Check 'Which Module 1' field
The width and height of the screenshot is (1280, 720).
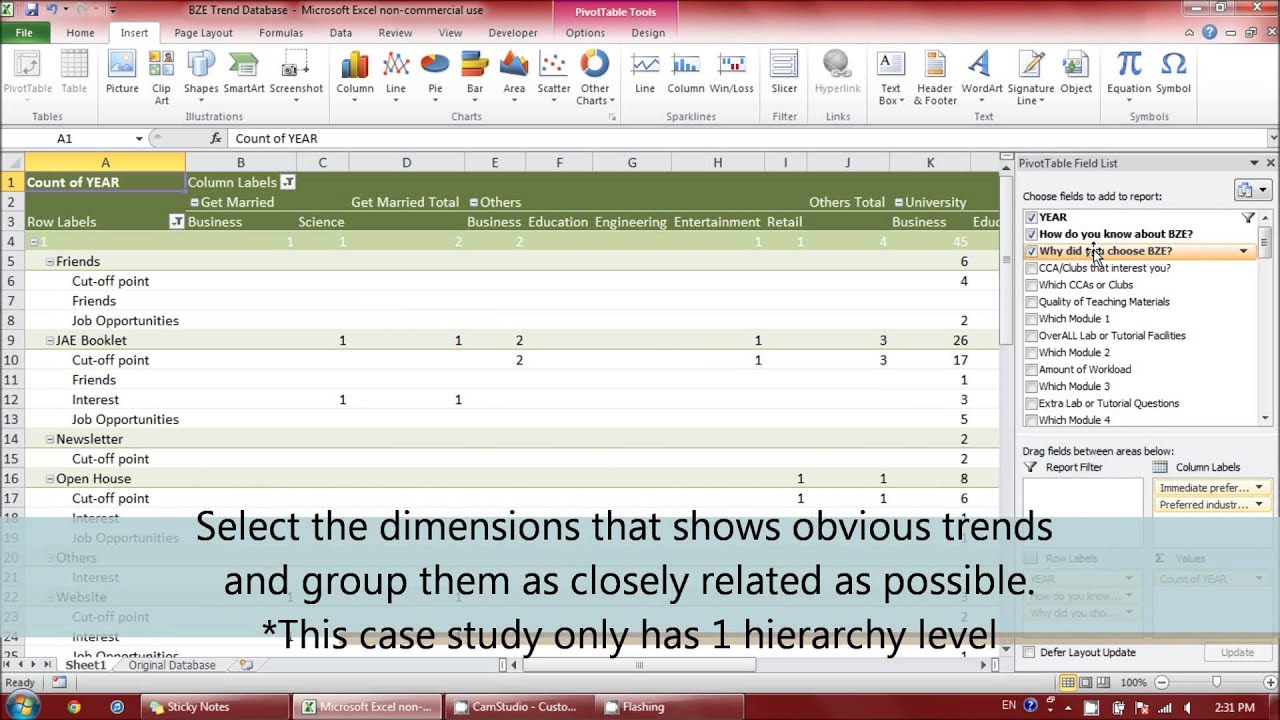[x=1031, y=319]
